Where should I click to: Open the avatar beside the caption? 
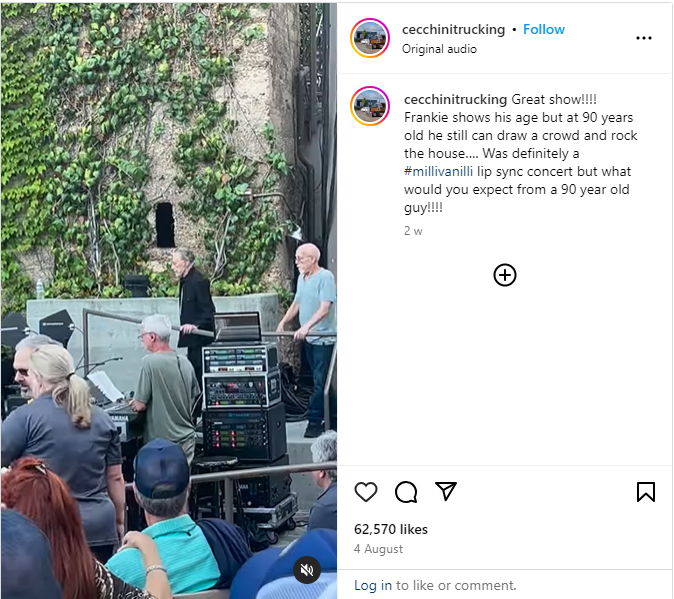click(x=370, y=106)
